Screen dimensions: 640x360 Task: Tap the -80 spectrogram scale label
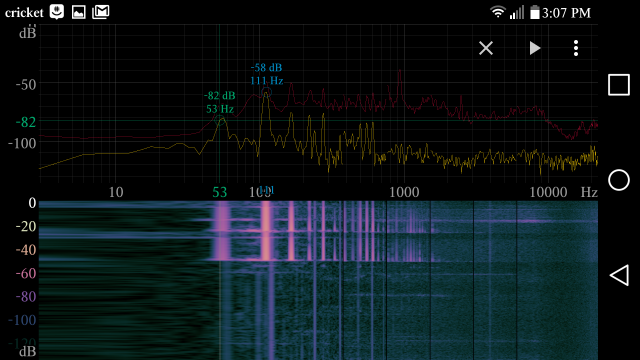click(26, 296)
